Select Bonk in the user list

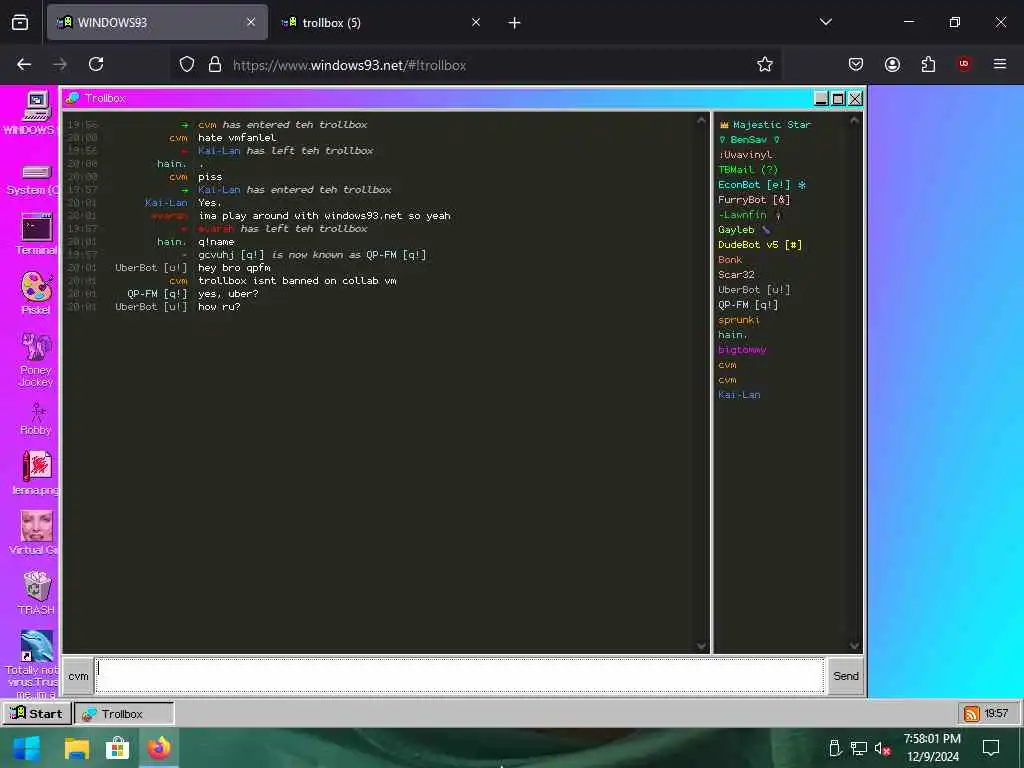(x=730, y=260)
